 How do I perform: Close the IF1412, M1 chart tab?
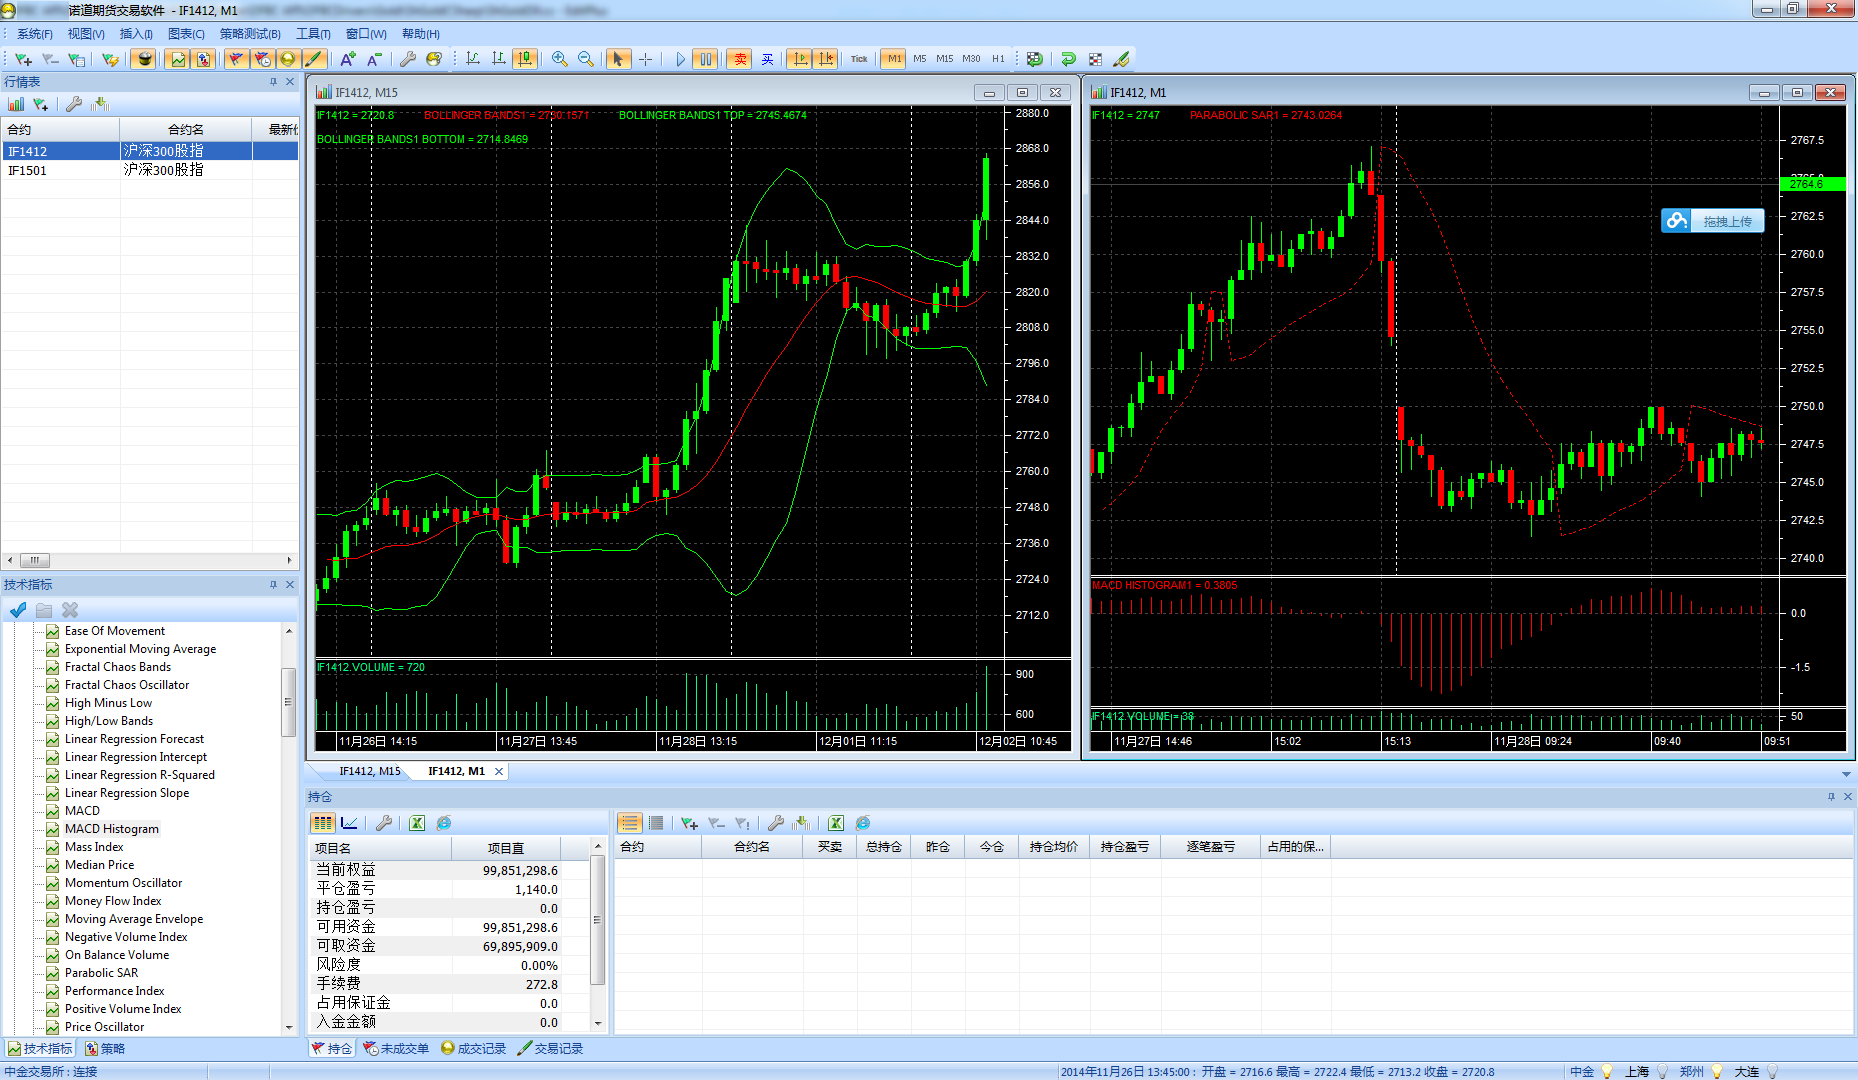click(x=498, y=771)
